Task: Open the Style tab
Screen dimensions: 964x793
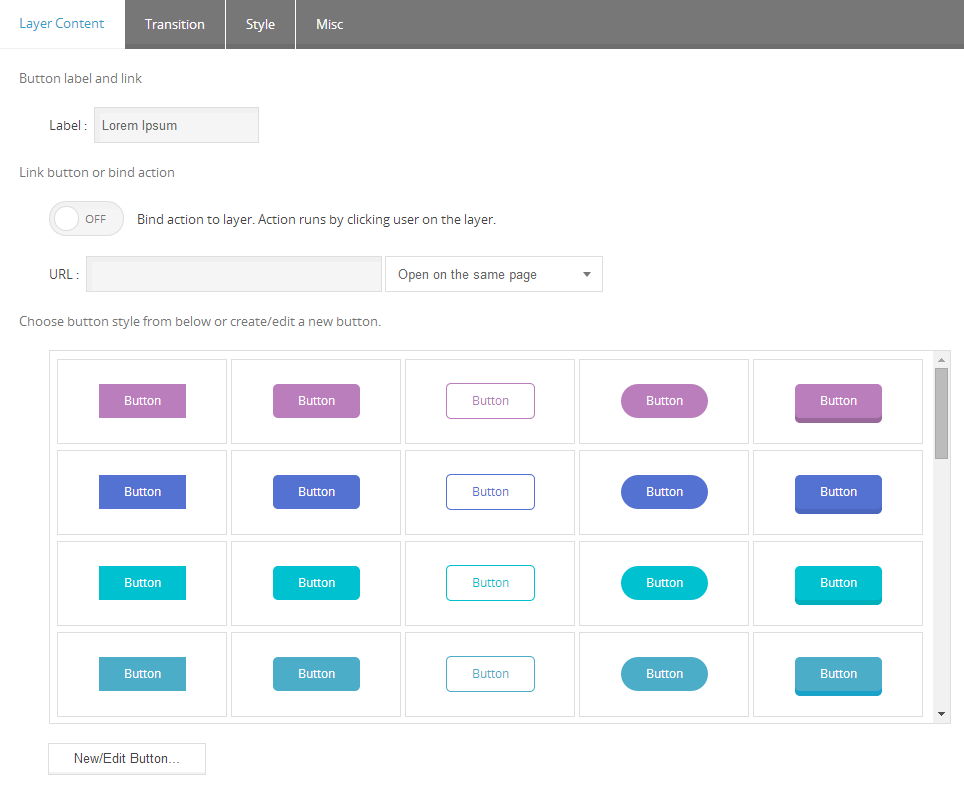Action: 260,24
